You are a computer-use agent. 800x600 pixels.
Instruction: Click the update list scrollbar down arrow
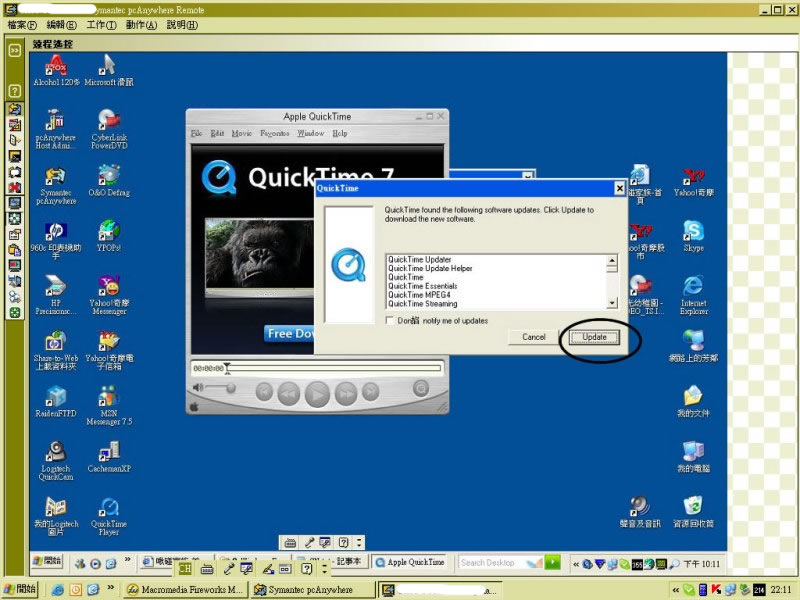612,303
